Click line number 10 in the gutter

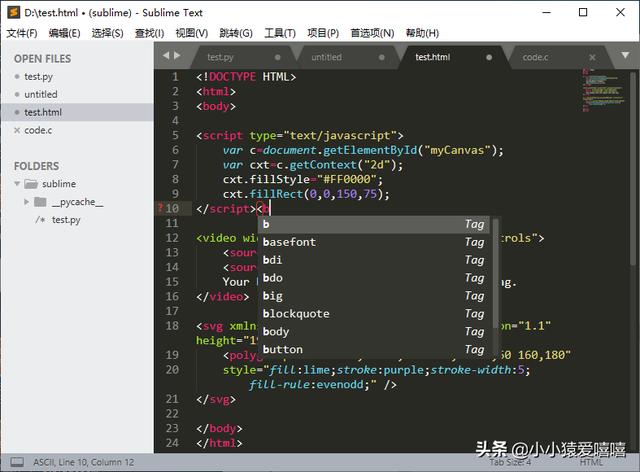[x=172, y=209]
